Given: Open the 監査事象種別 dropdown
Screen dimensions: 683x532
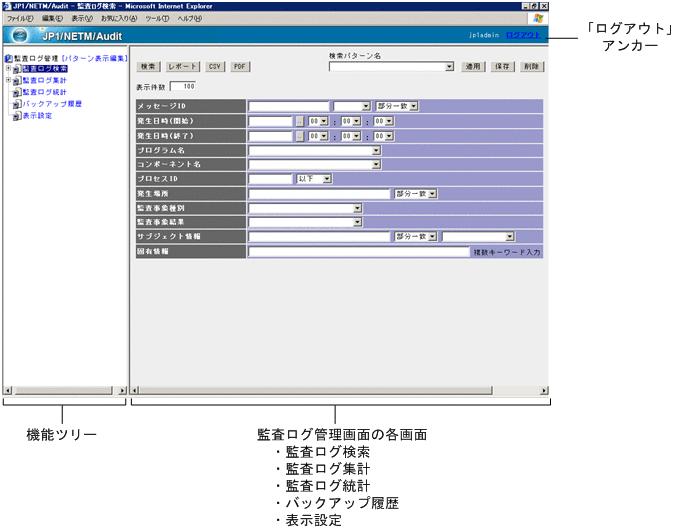Looking at the screenshot, I should click(x=357, y=208).
